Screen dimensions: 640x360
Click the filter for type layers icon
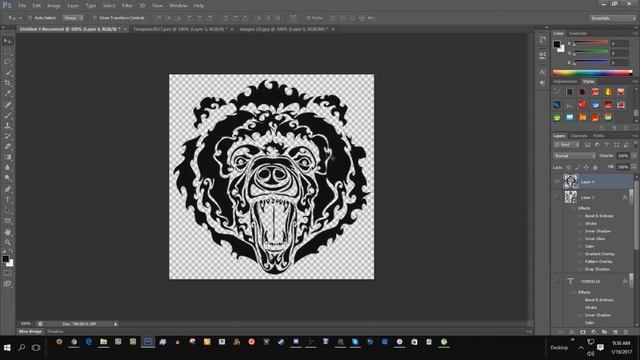[x=607, y=145]
